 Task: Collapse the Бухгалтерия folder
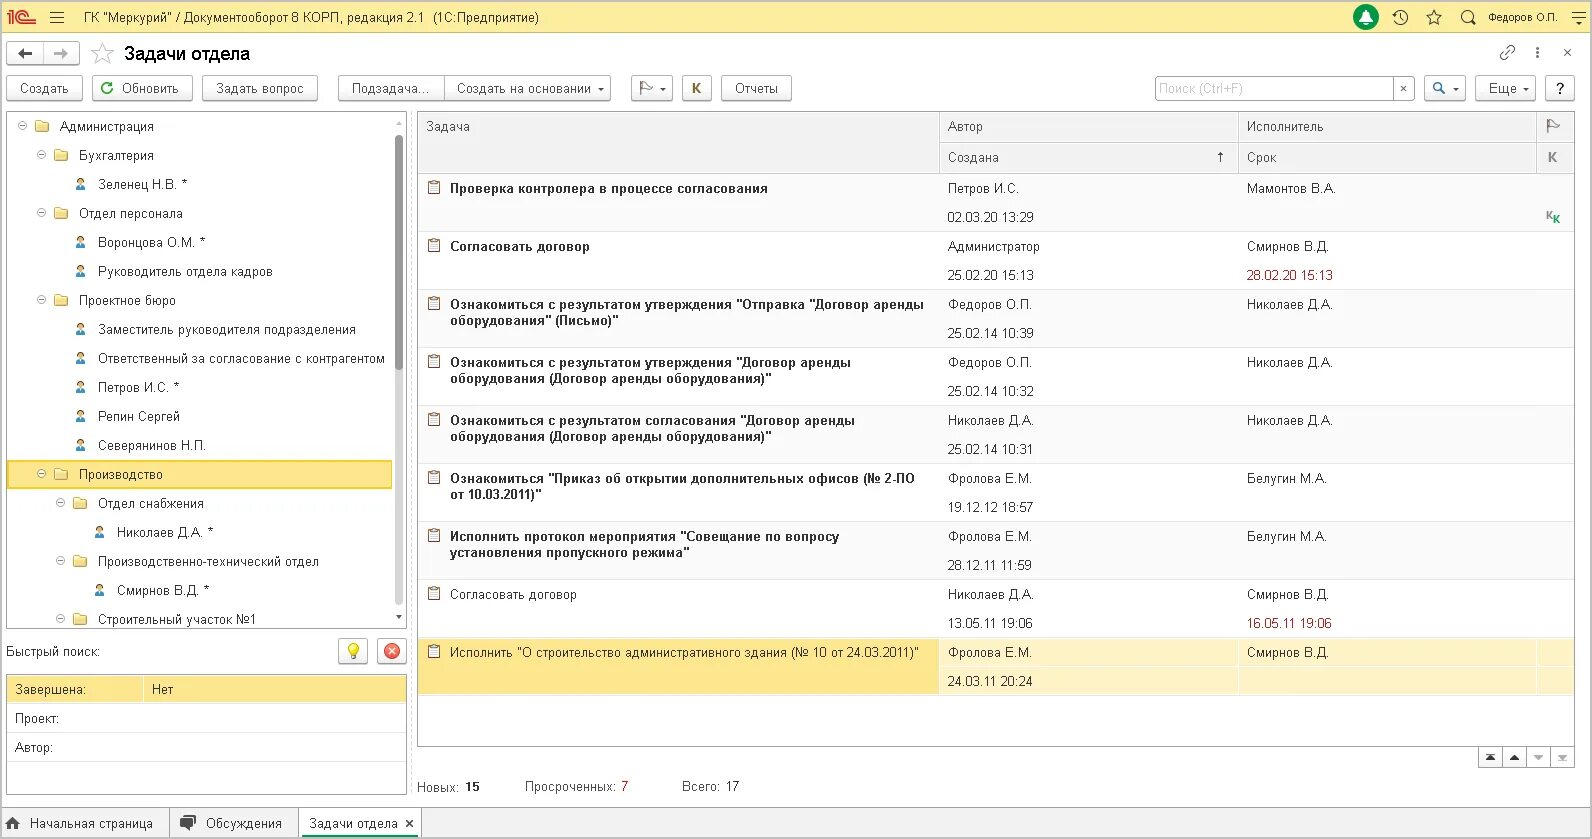pyautogui.click(x=41, y=155)
